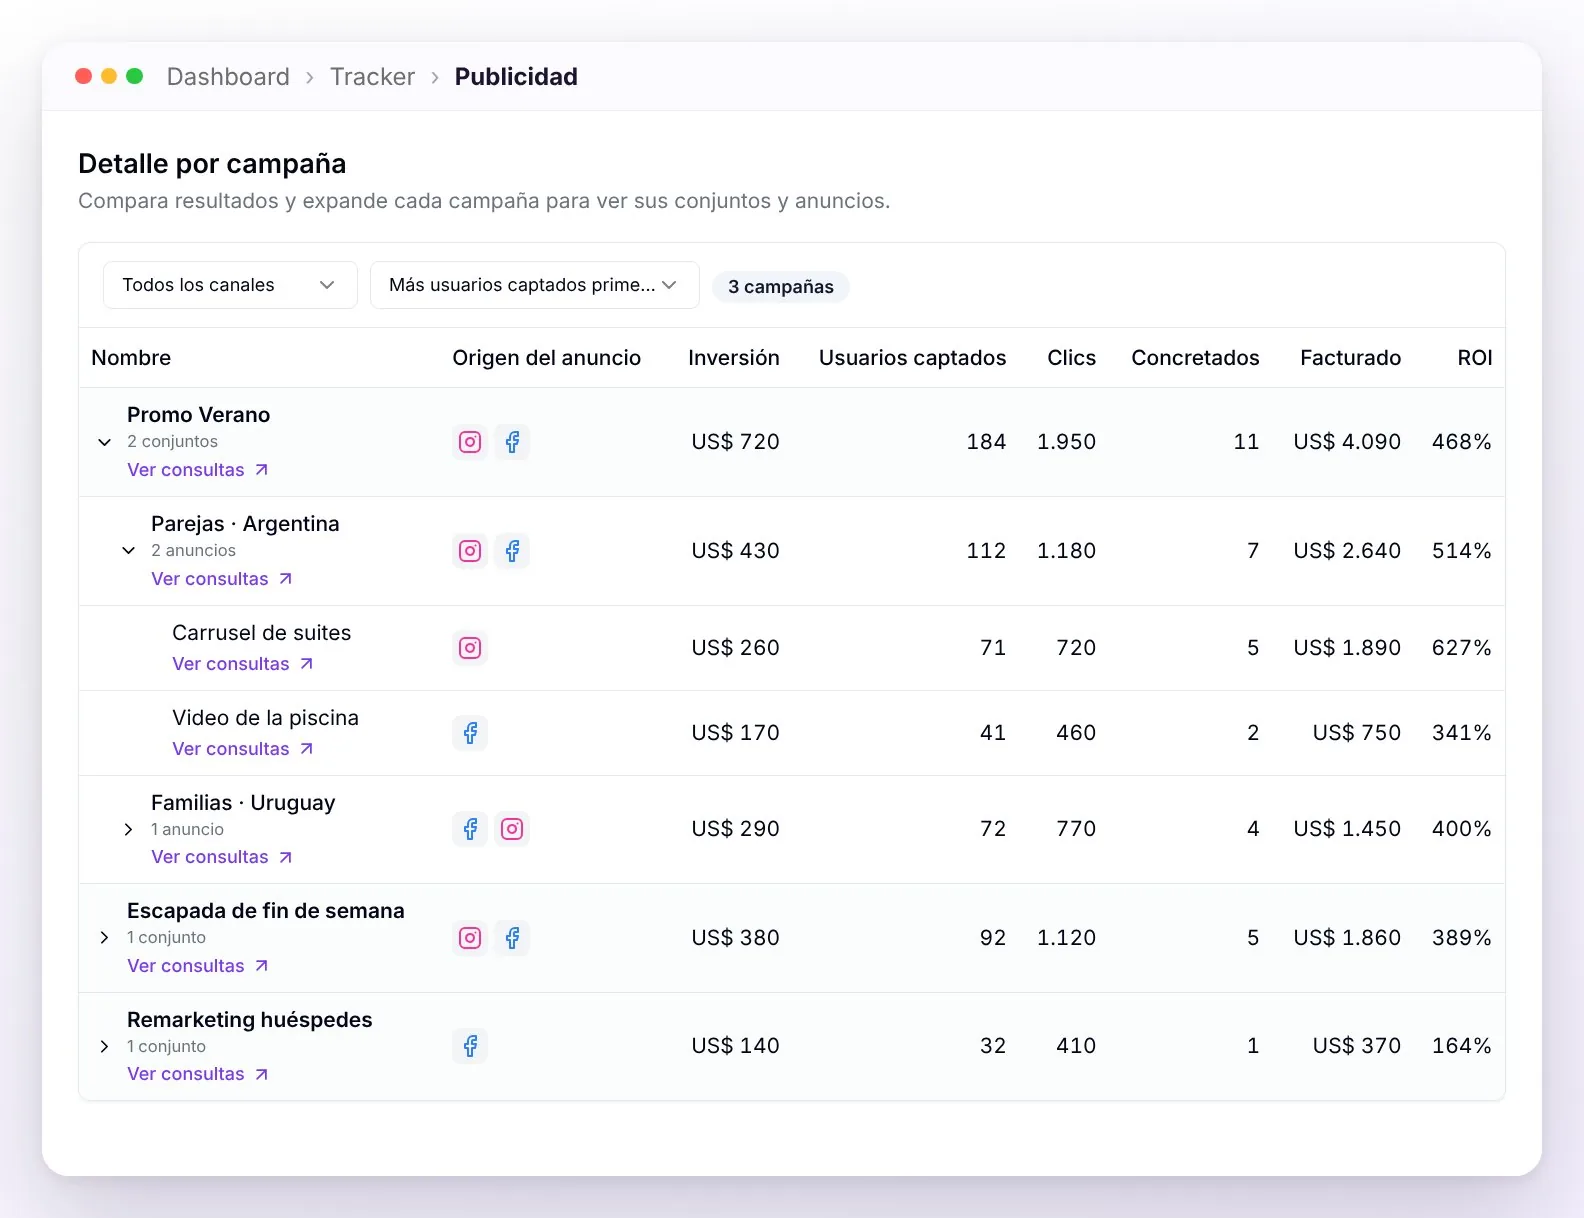Open Ver consultas for Escapada de fin de semana

[x=198, y=966]
